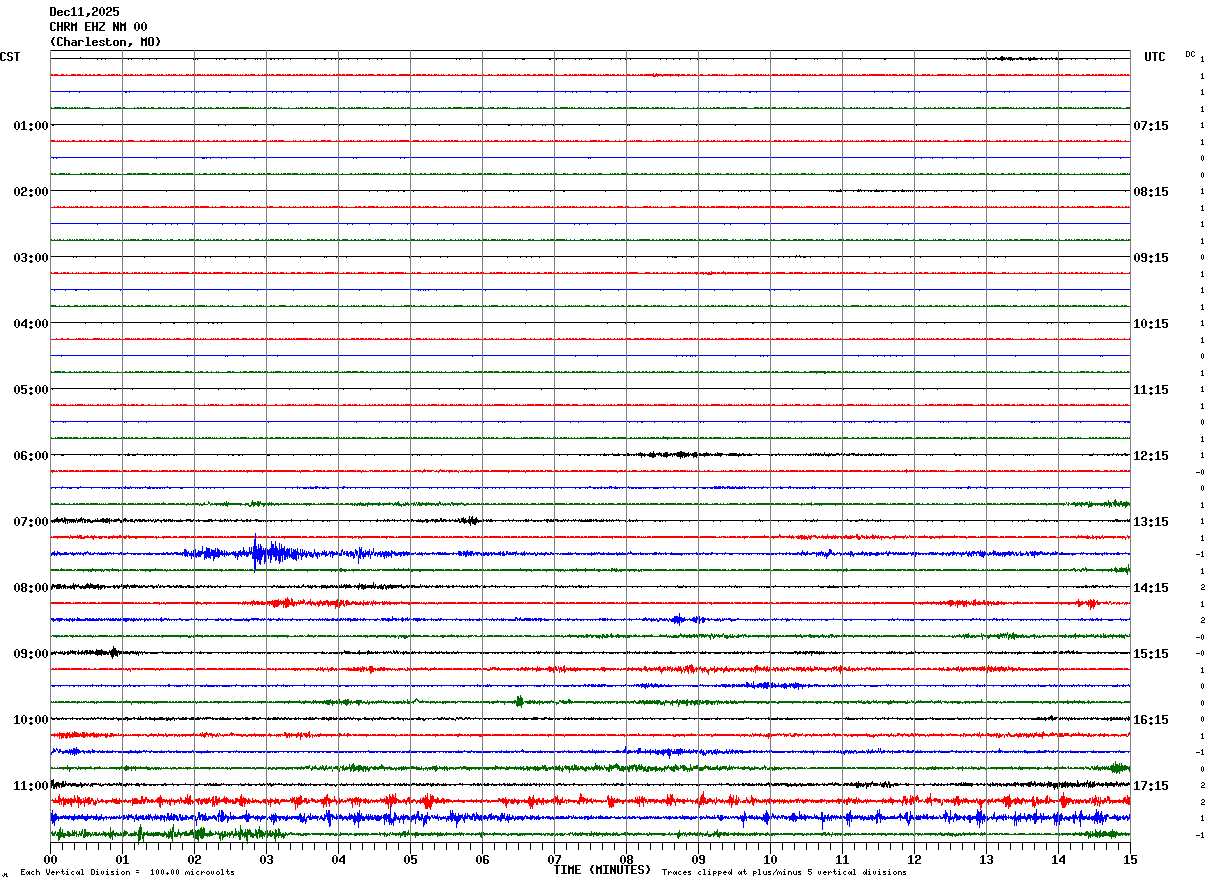Click the 13:15 UTC time label
The image size is (1210, 886).
point(1151,522)
